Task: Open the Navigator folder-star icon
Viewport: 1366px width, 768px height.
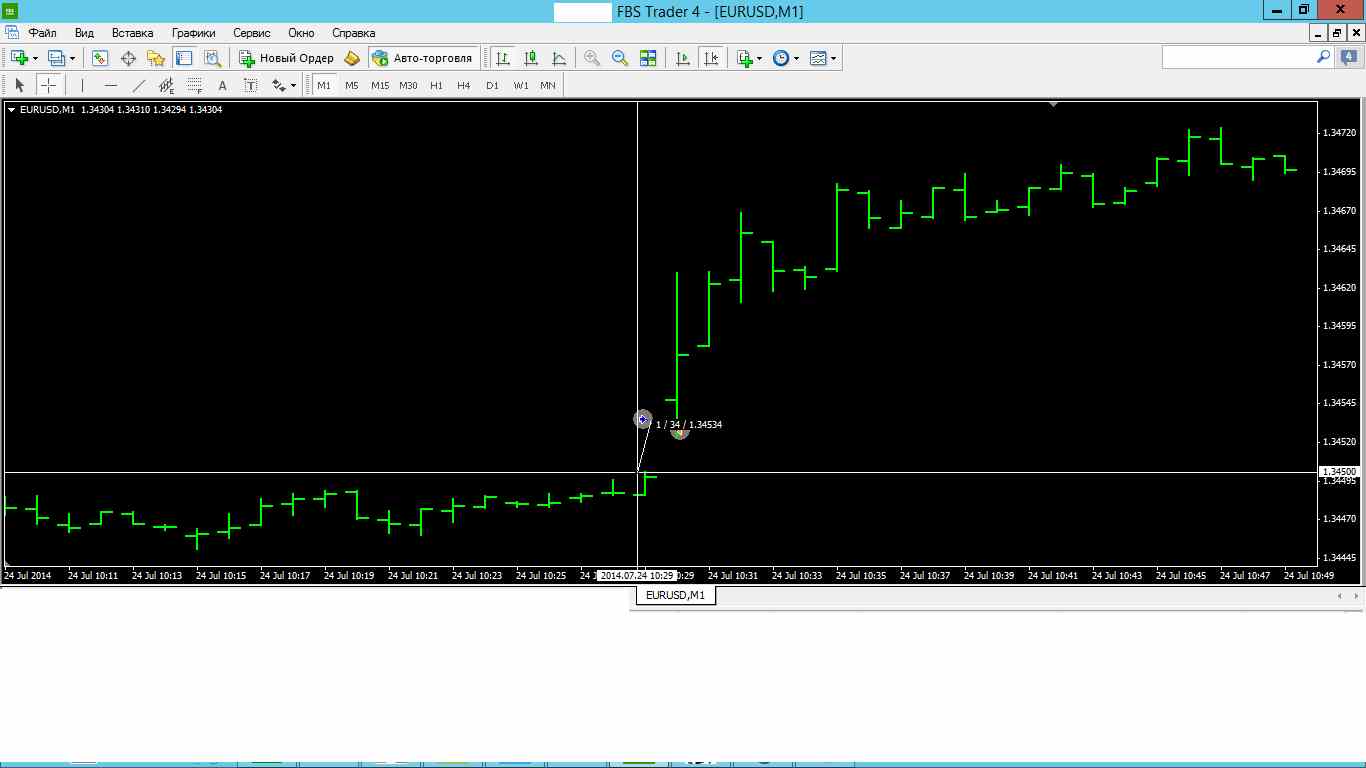Action: (x=156, y=58)
